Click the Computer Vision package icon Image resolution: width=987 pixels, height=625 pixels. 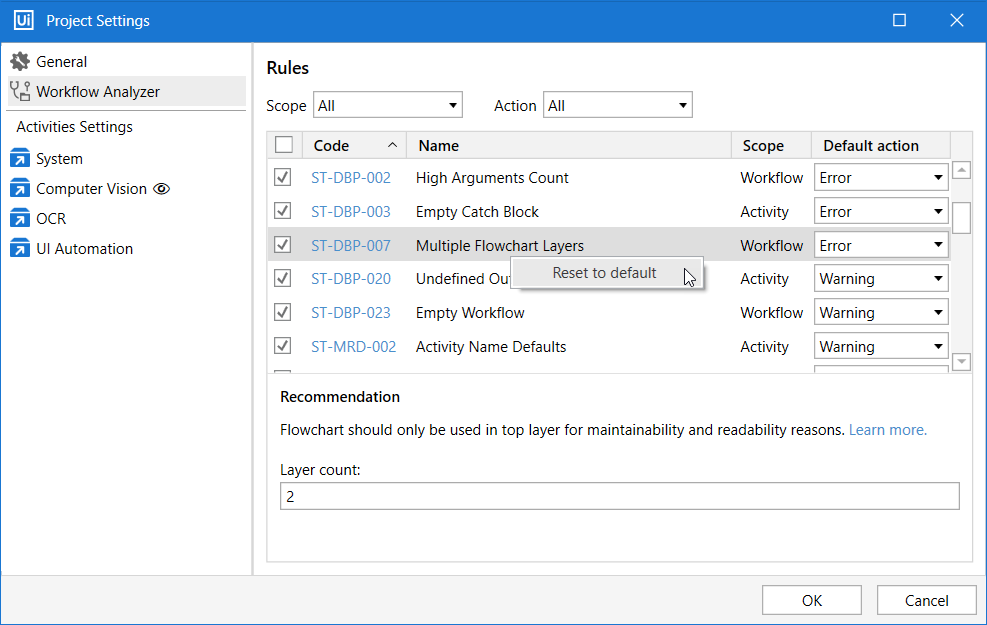coord(20,189)
